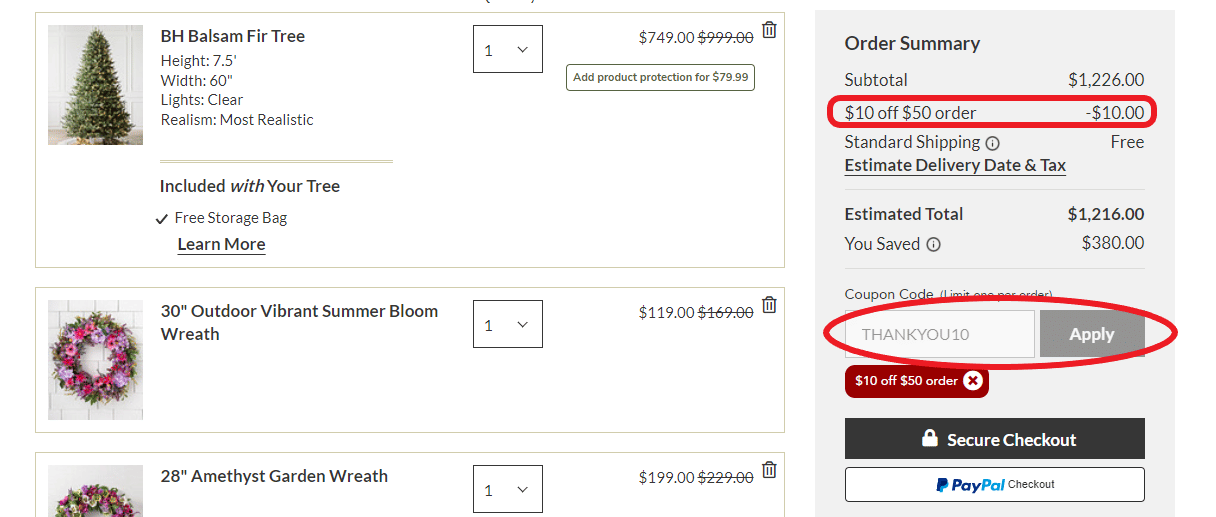Open quantity dropdown for Summer Bloom Wreath

(508, 324)
